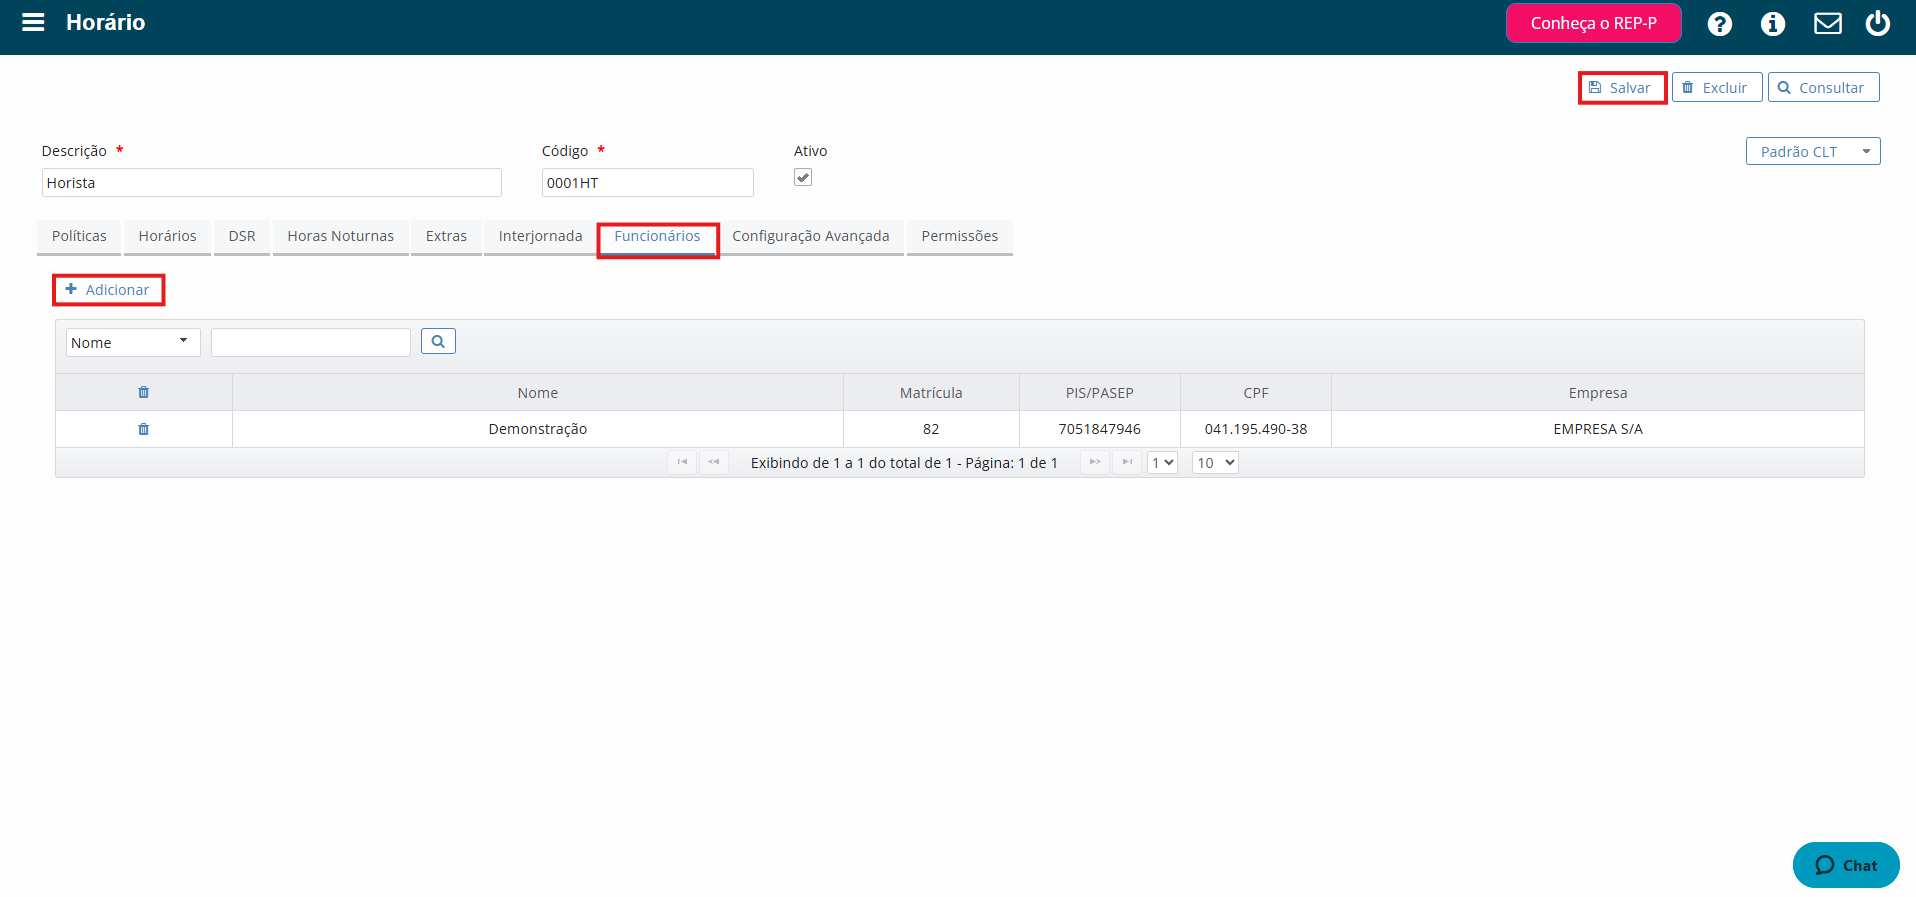Open the hamburger main menu
Screen dimensions: 1916x897
coord(33,22)
